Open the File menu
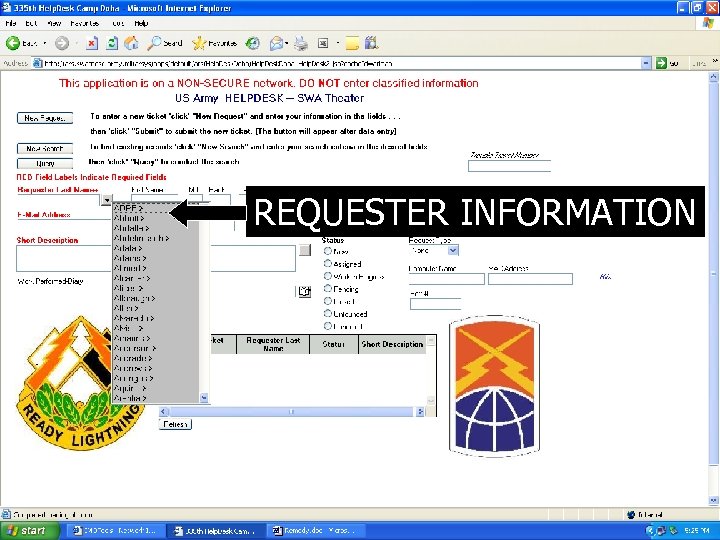Image resolution: width=720 pixels, height=540 pixels. click(11, 23)
